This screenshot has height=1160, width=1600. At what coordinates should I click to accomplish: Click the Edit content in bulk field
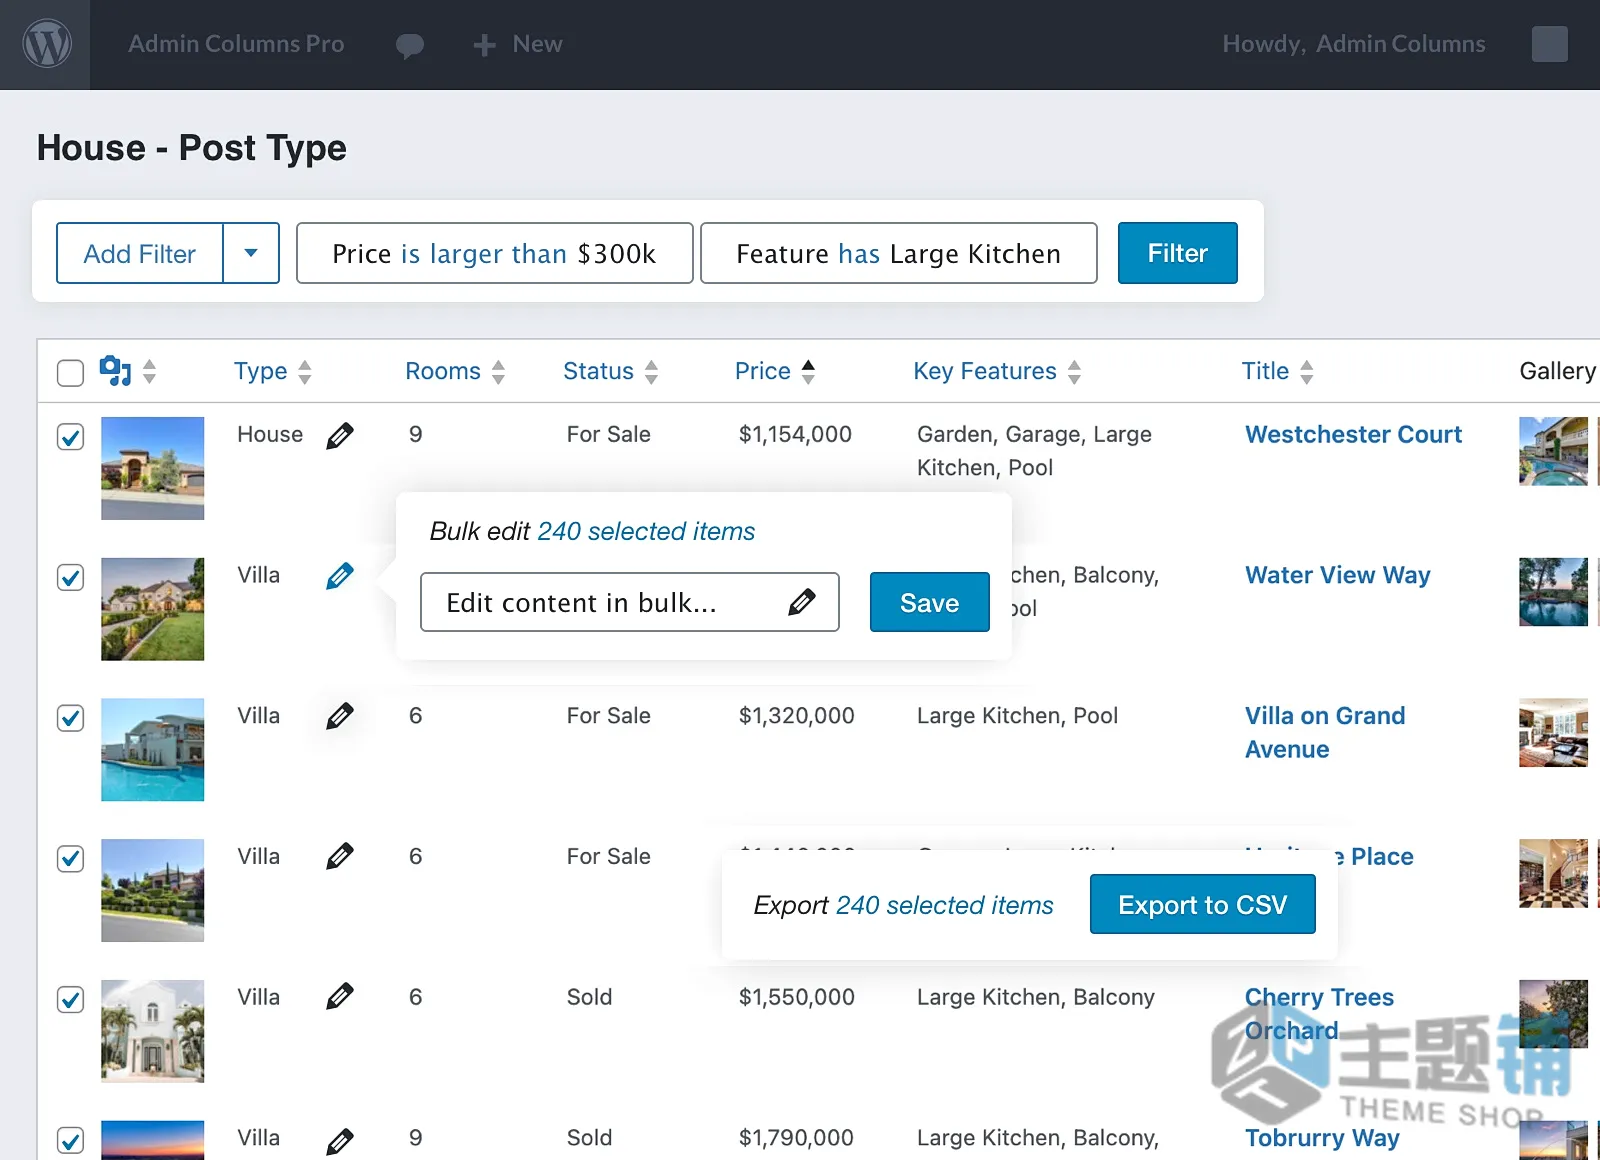click(x=630, y=602)
